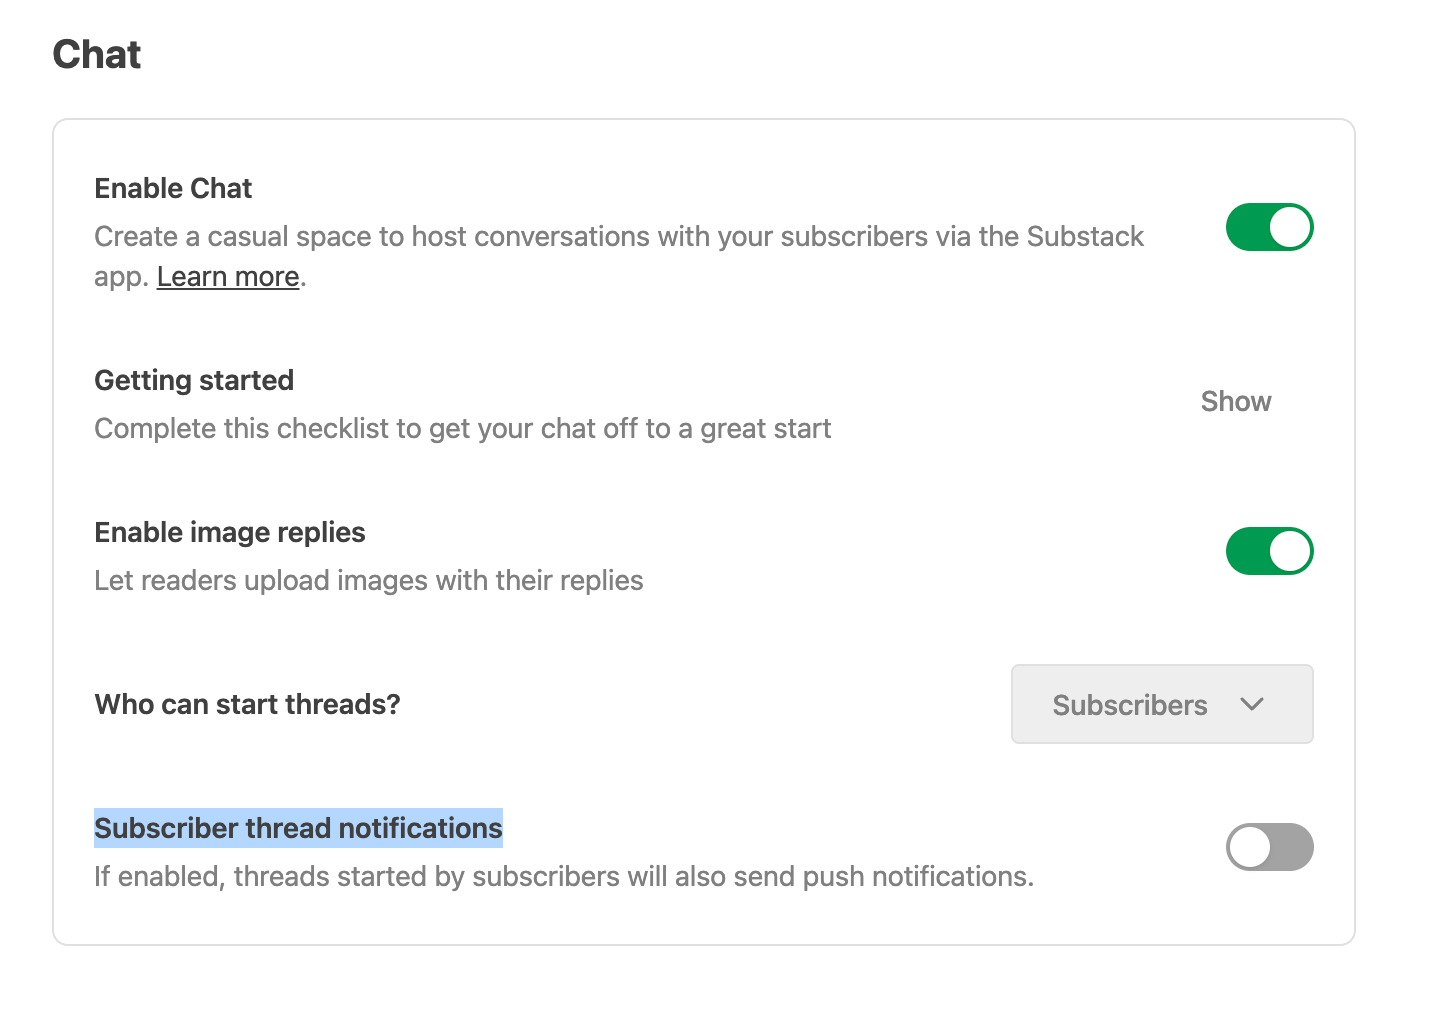Image resolution: width=1440 pixels, height=1020 pixels.
Task: Select the Chat page heading
Action: 97,54
